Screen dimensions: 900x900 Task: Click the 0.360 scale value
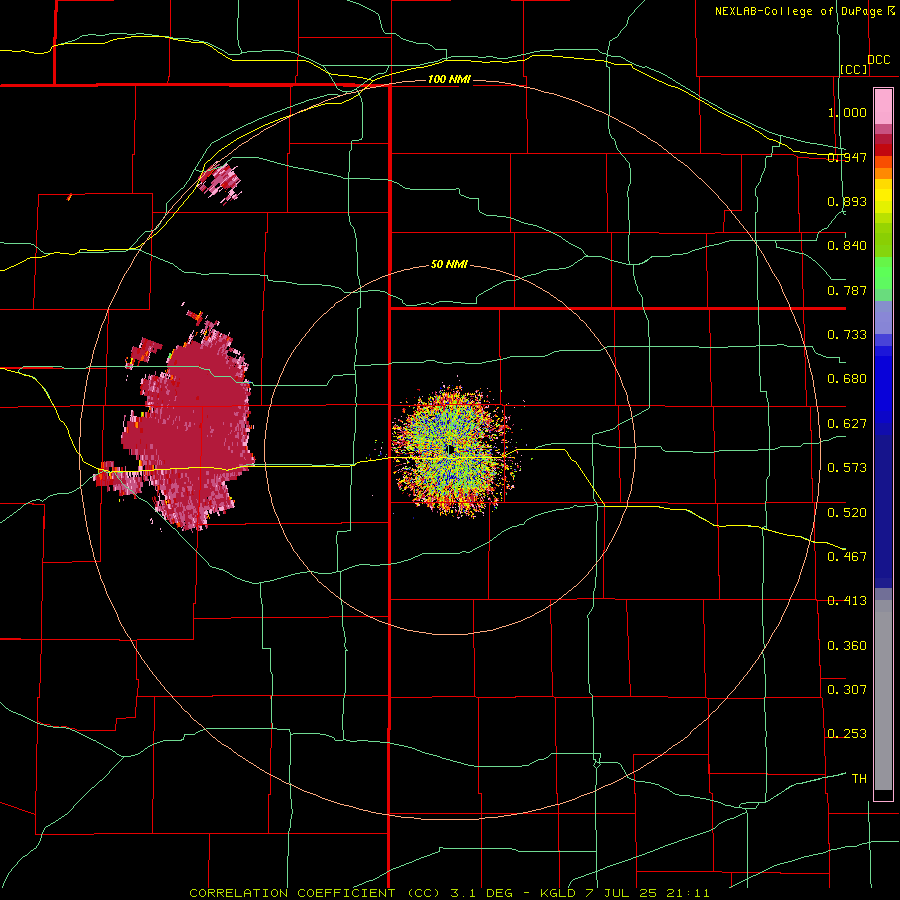pyautogui.click(x=847, y=645)
